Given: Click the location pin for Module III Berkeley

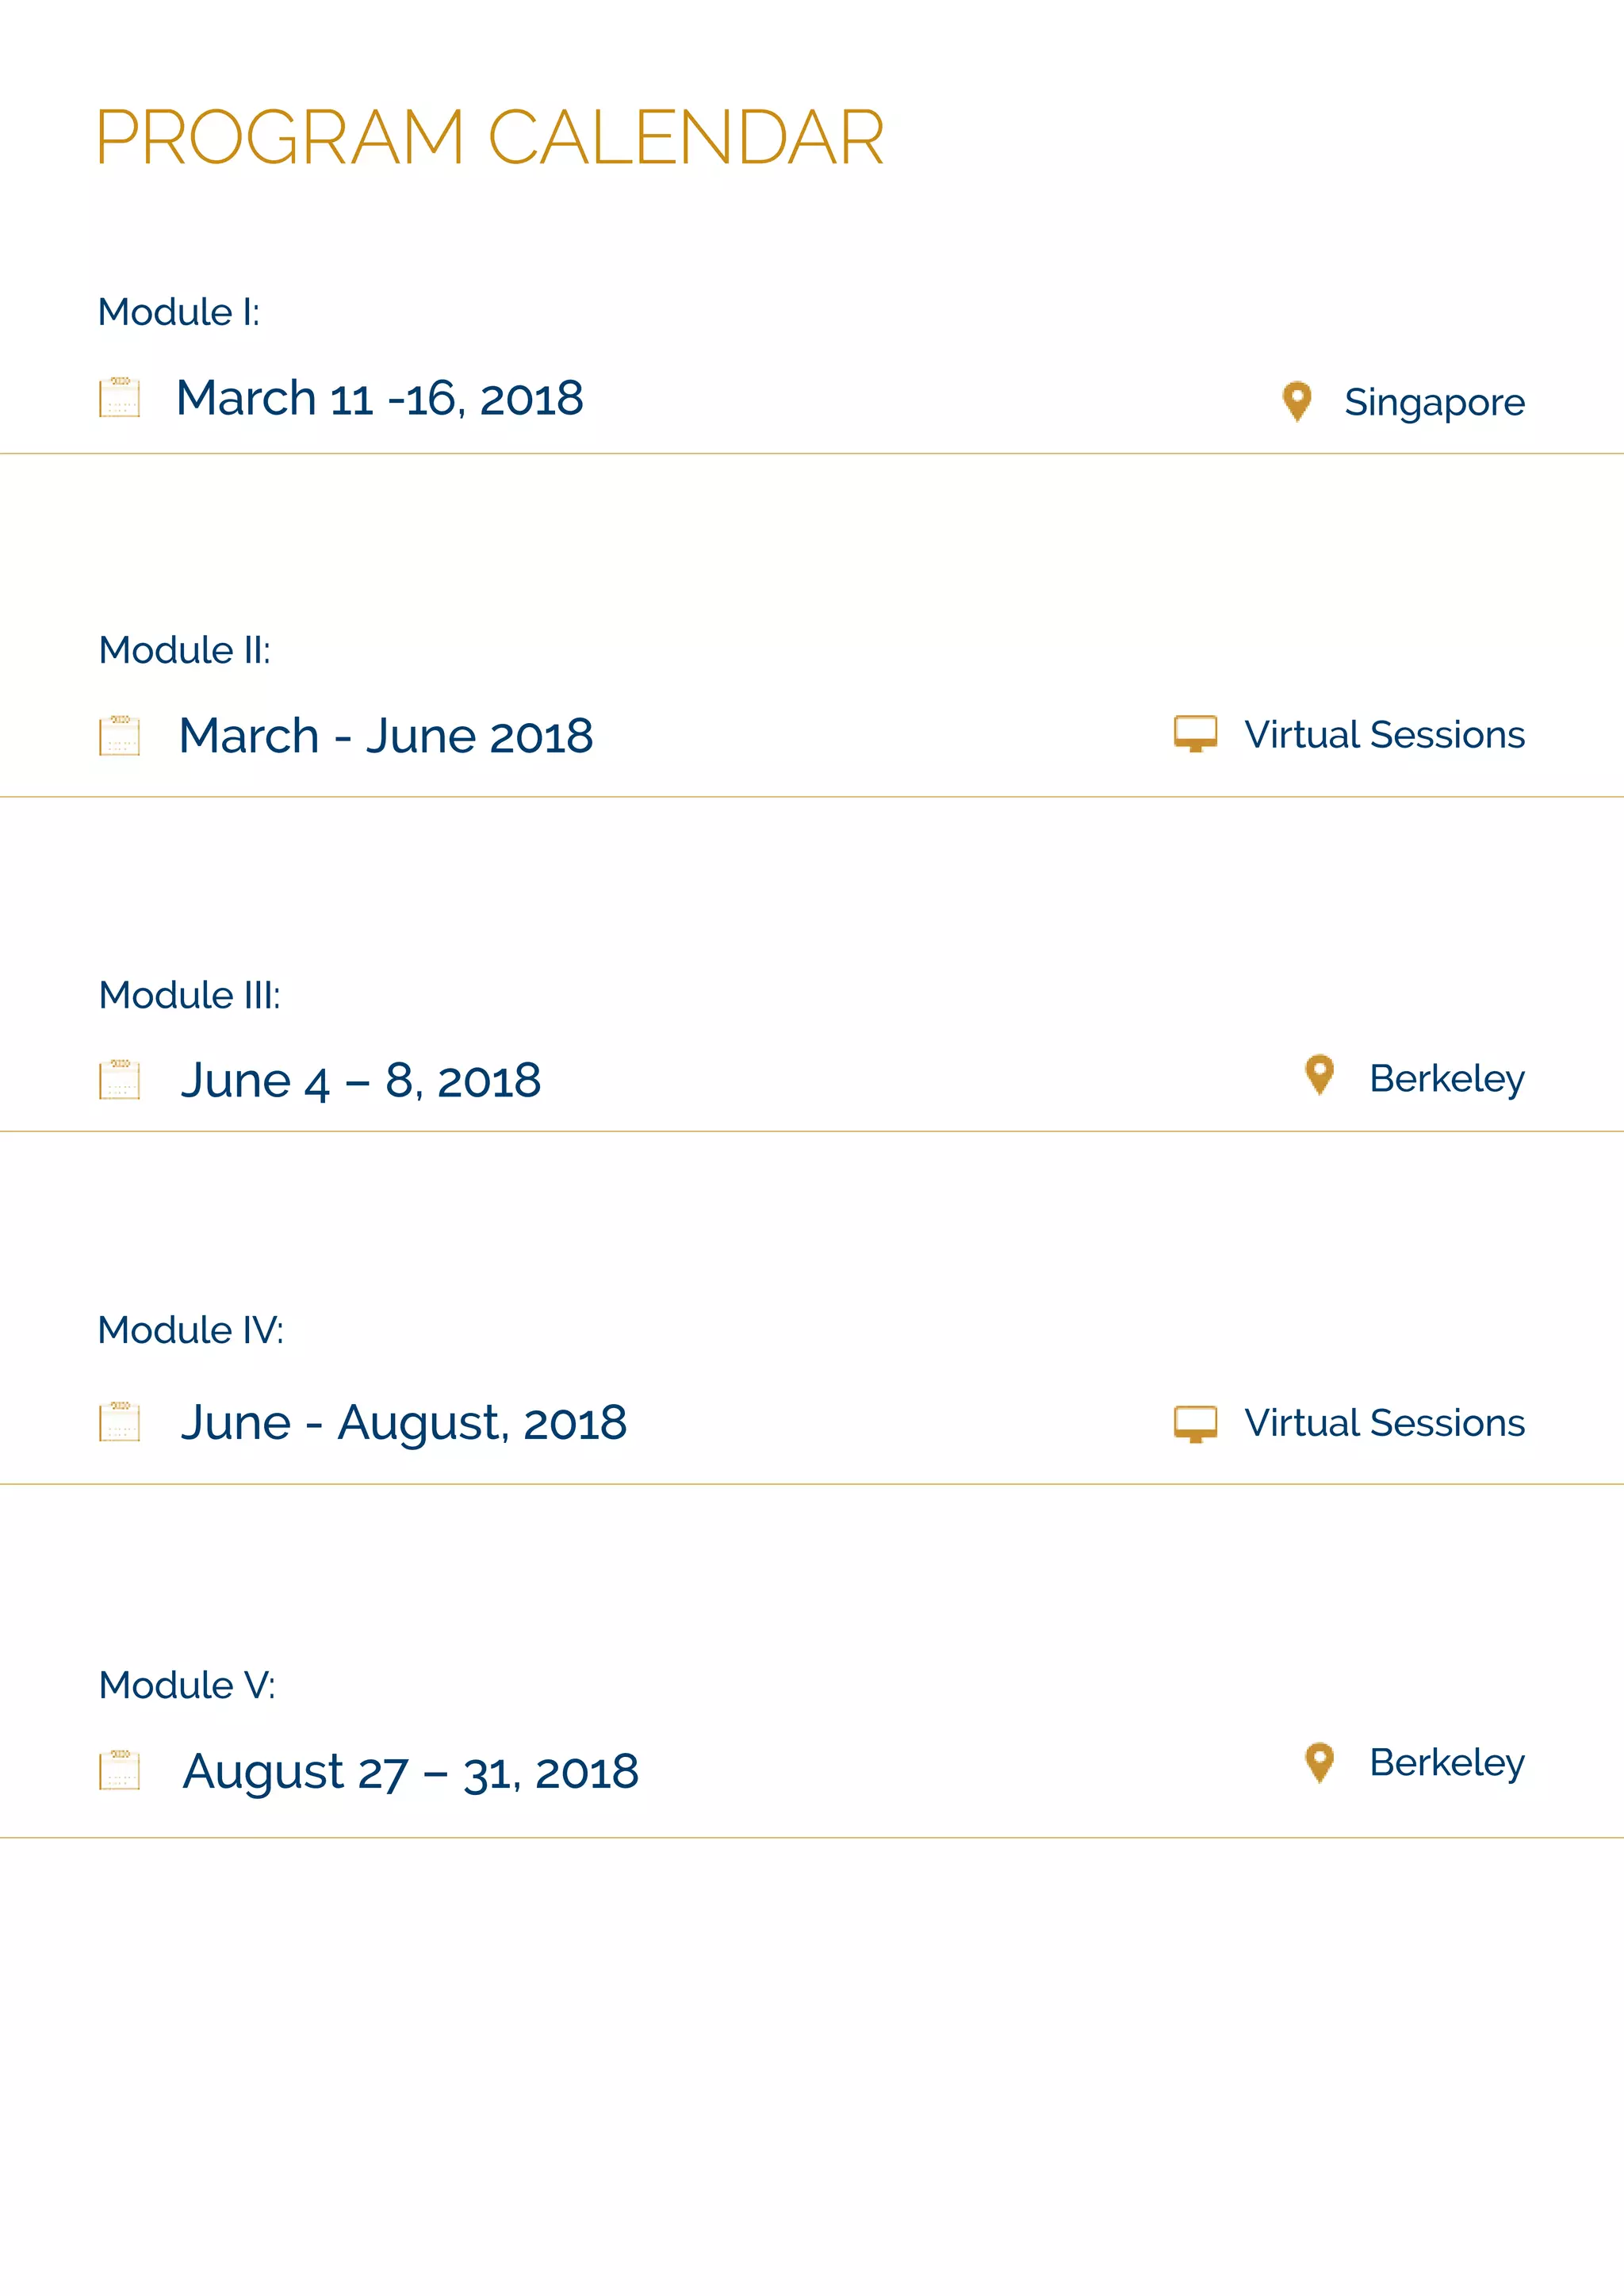Looking at the screenshot, I should click(1319, 1075).
